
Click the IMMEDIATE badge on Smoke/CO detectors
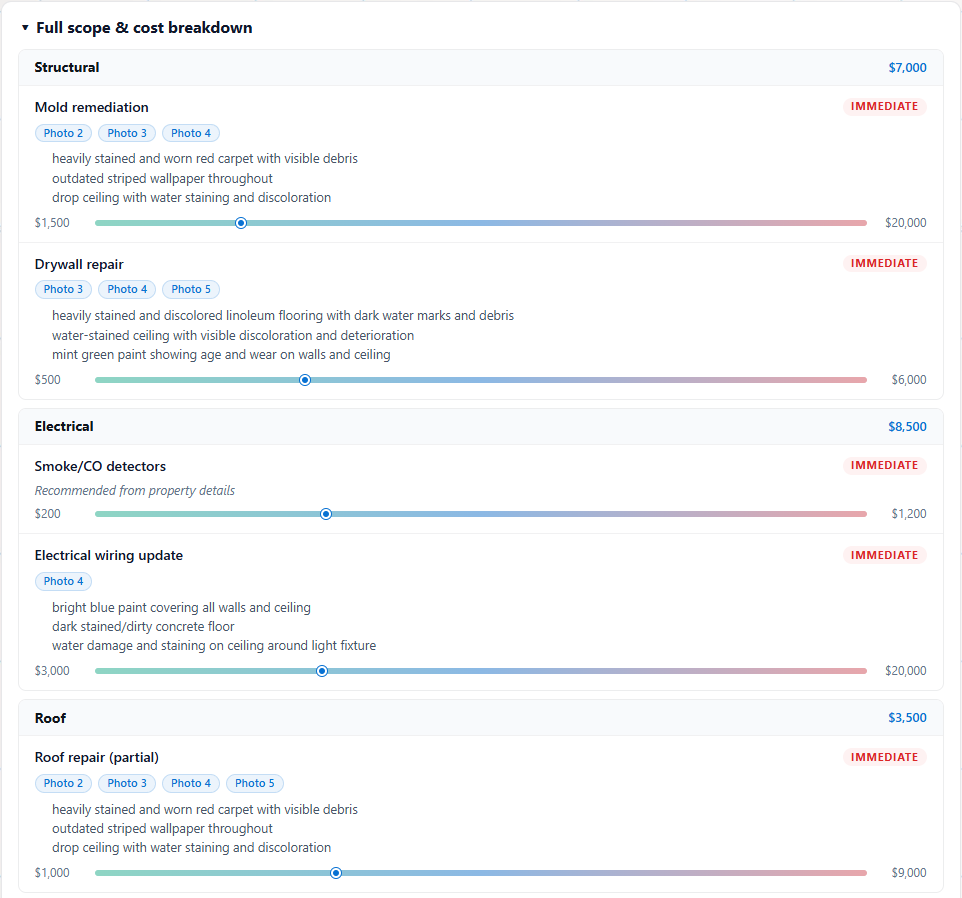pos(884,465)
